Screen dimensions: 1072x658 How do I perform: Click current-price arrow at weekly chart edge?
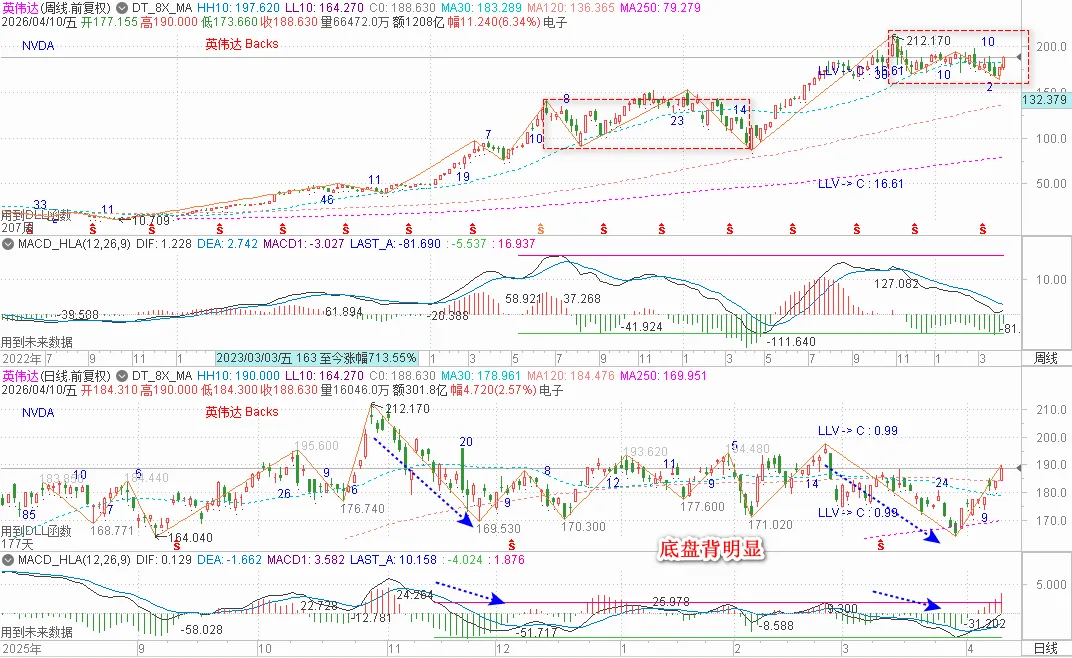tap(1019, 57)
